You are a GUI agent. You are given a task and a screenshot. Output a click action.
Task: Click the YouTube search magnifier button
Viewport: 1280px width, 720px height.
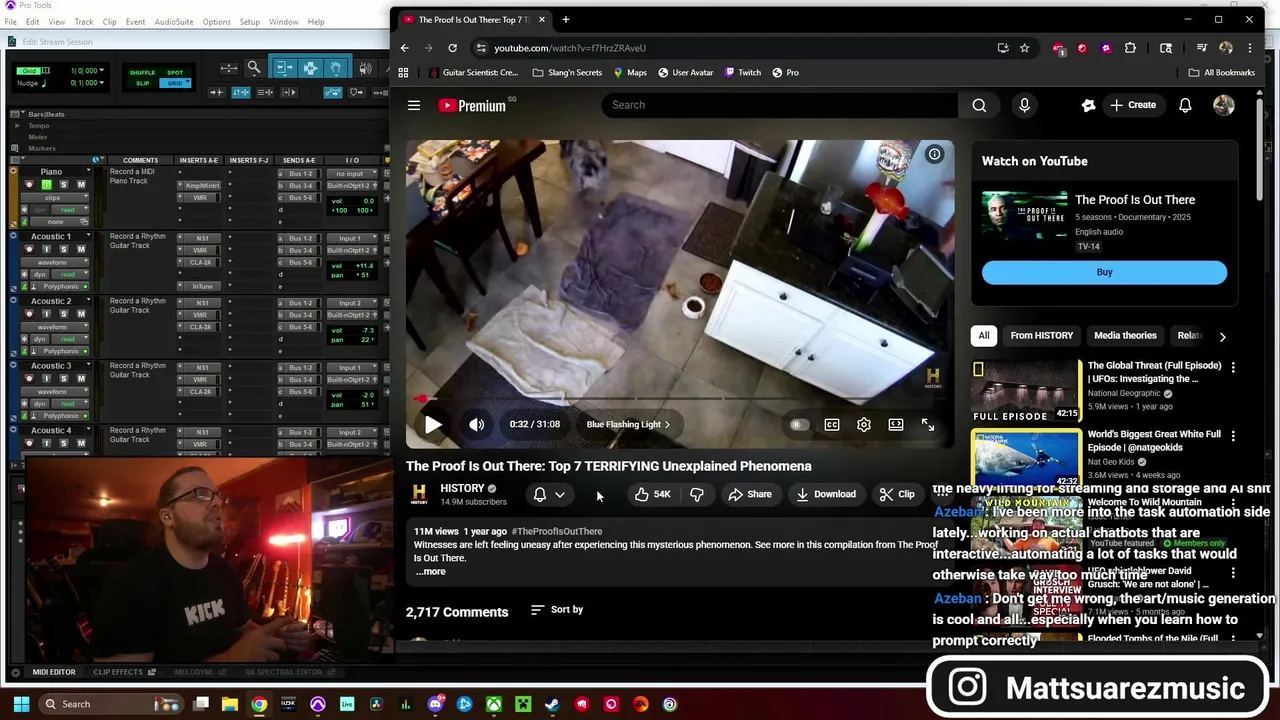979,105
